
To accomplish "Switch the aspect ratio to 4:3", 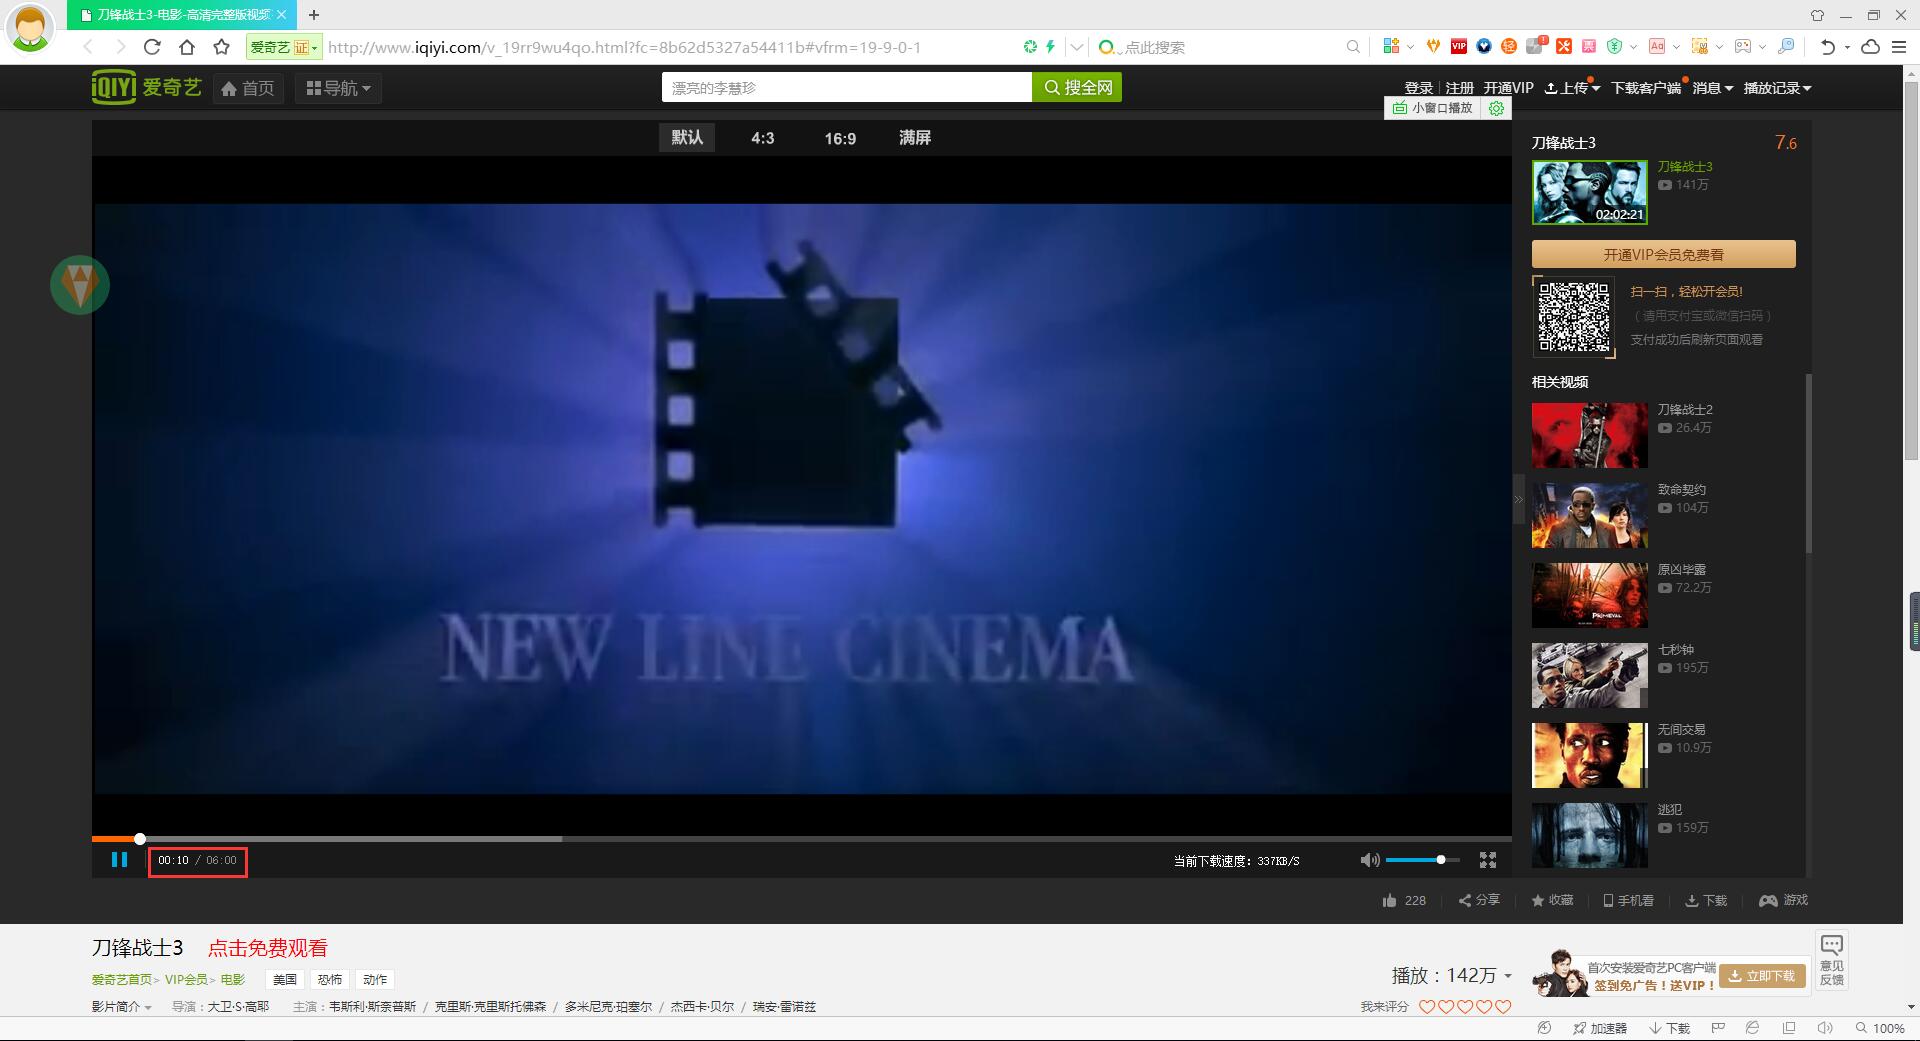I will (763, 138).
